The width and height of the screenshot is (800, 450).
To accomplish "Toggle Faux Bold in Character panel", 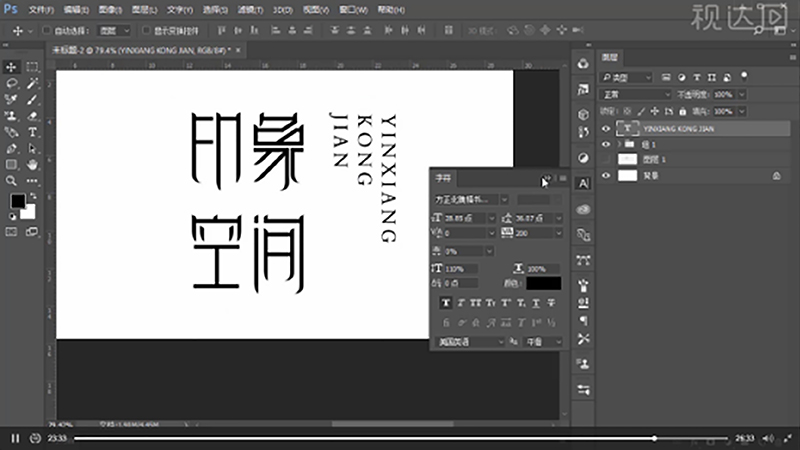I will 445,303.
